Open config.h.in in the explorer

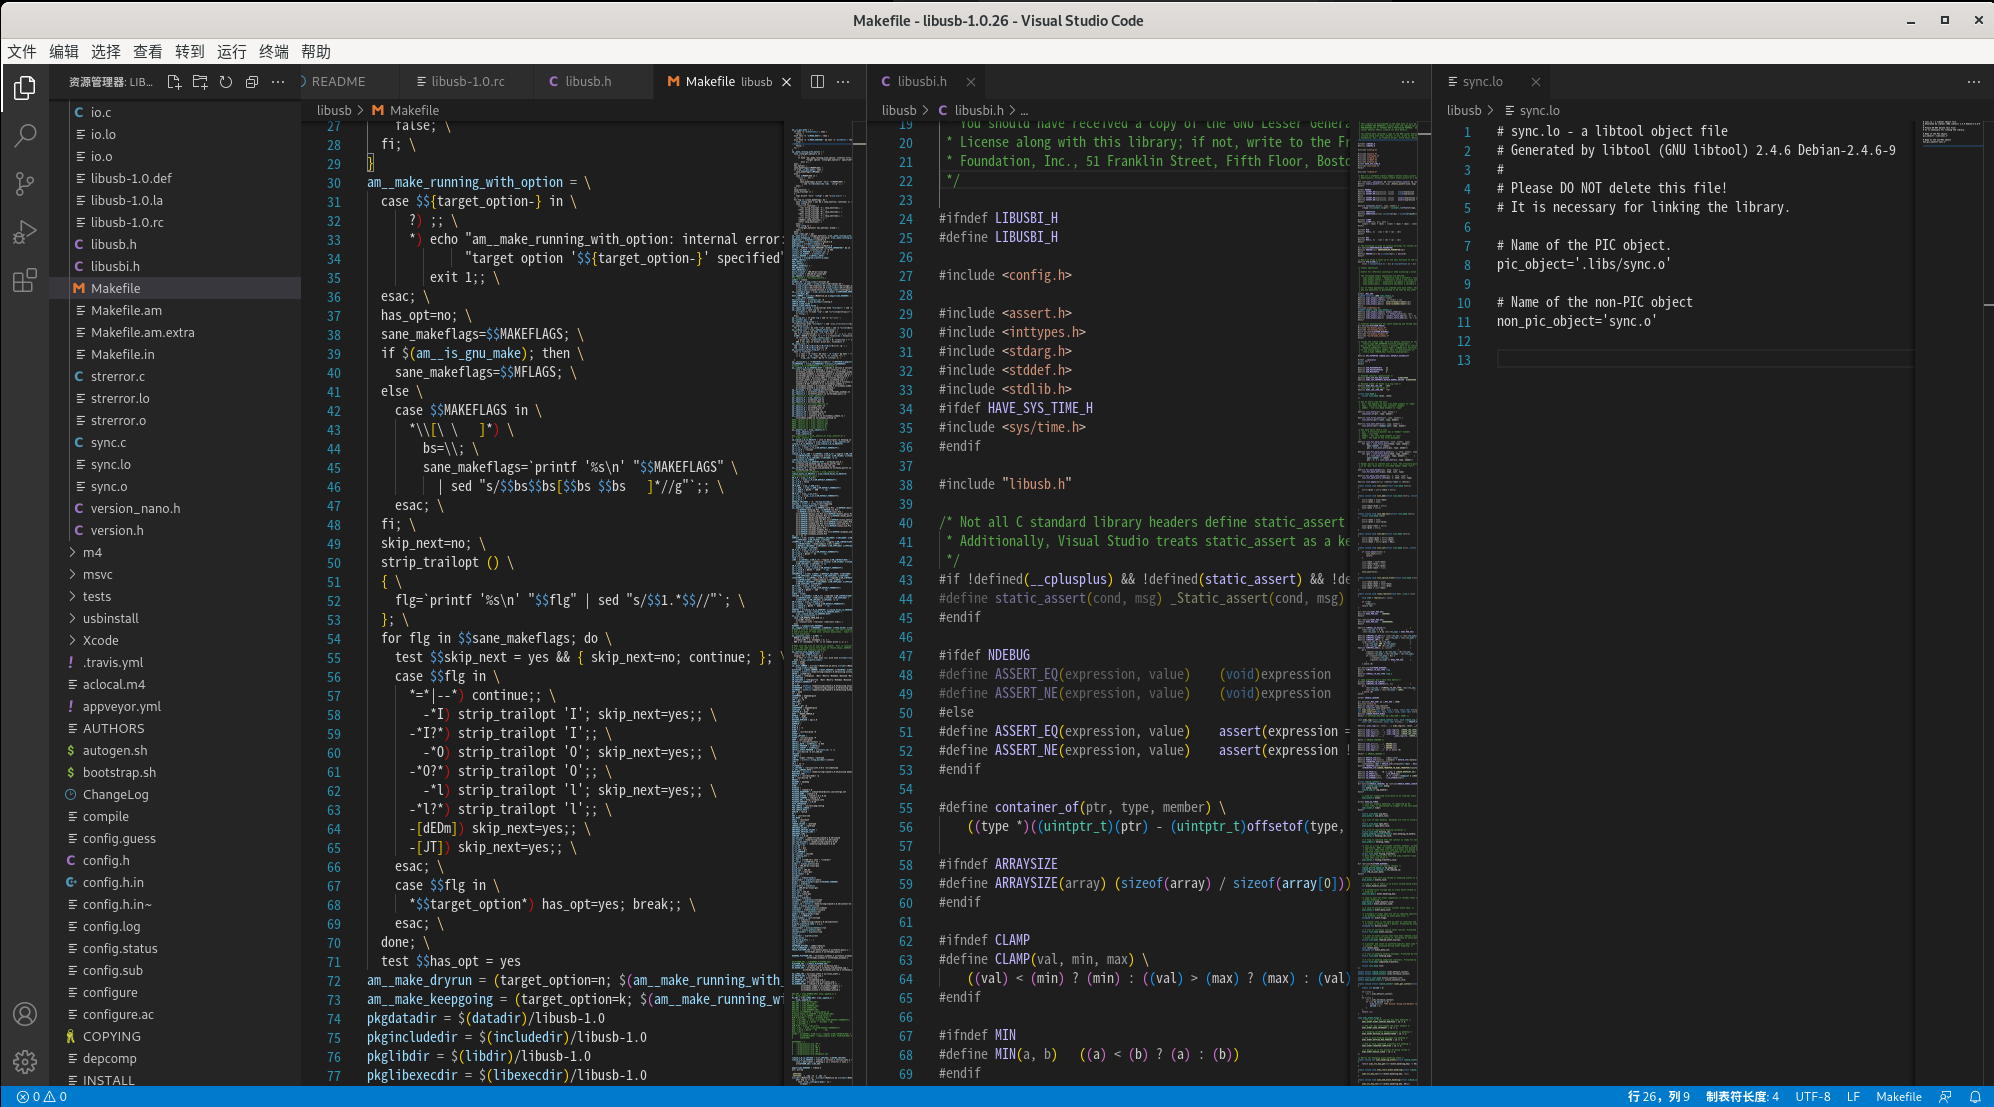tap(175, 883)
